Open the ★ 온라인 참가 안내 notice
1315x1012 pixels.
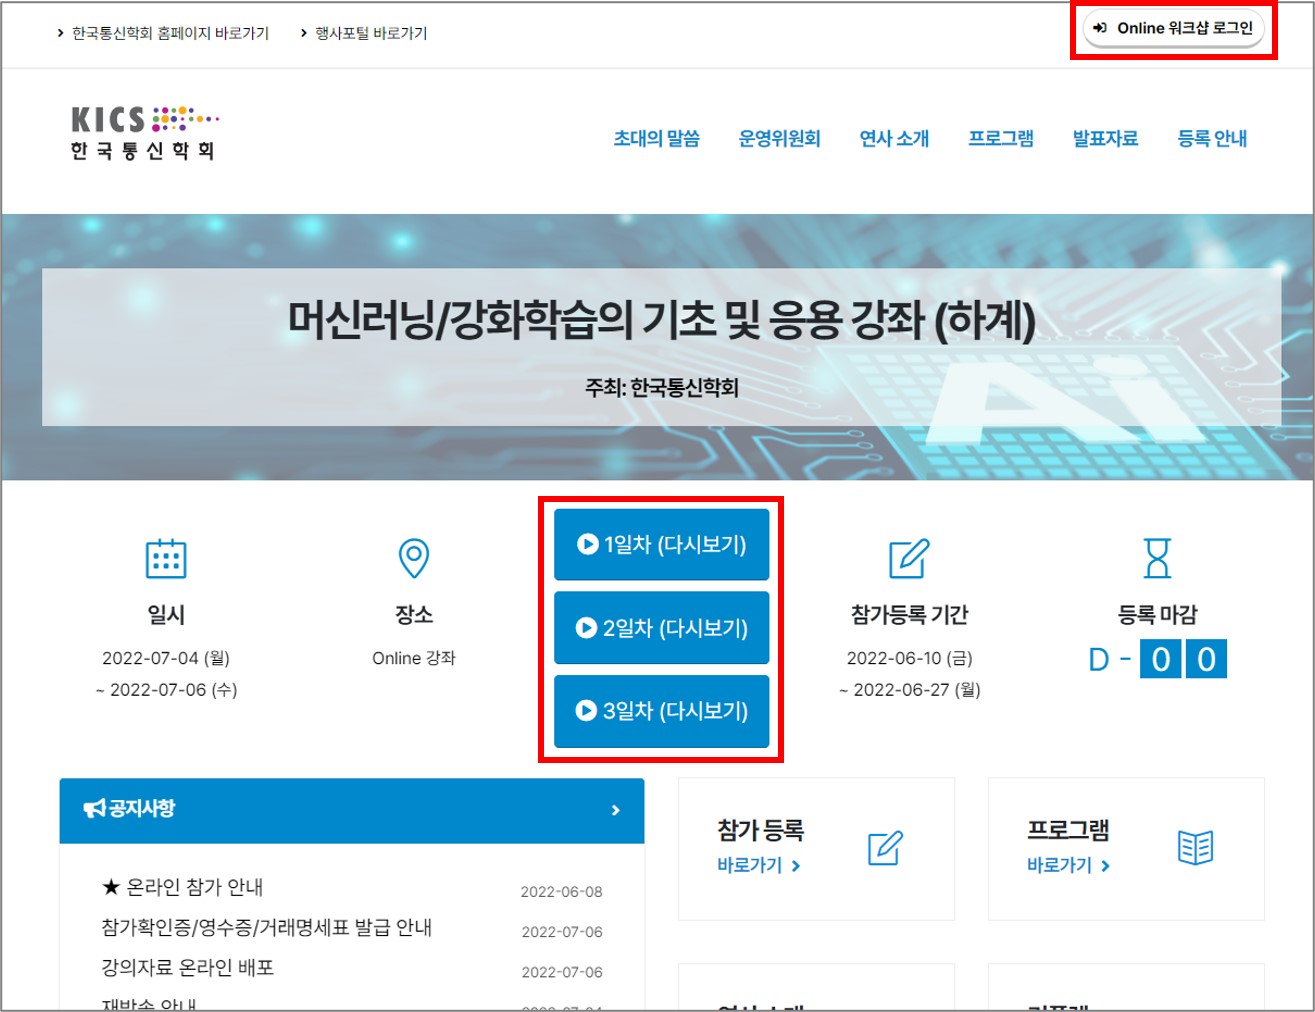click(183, 887)
